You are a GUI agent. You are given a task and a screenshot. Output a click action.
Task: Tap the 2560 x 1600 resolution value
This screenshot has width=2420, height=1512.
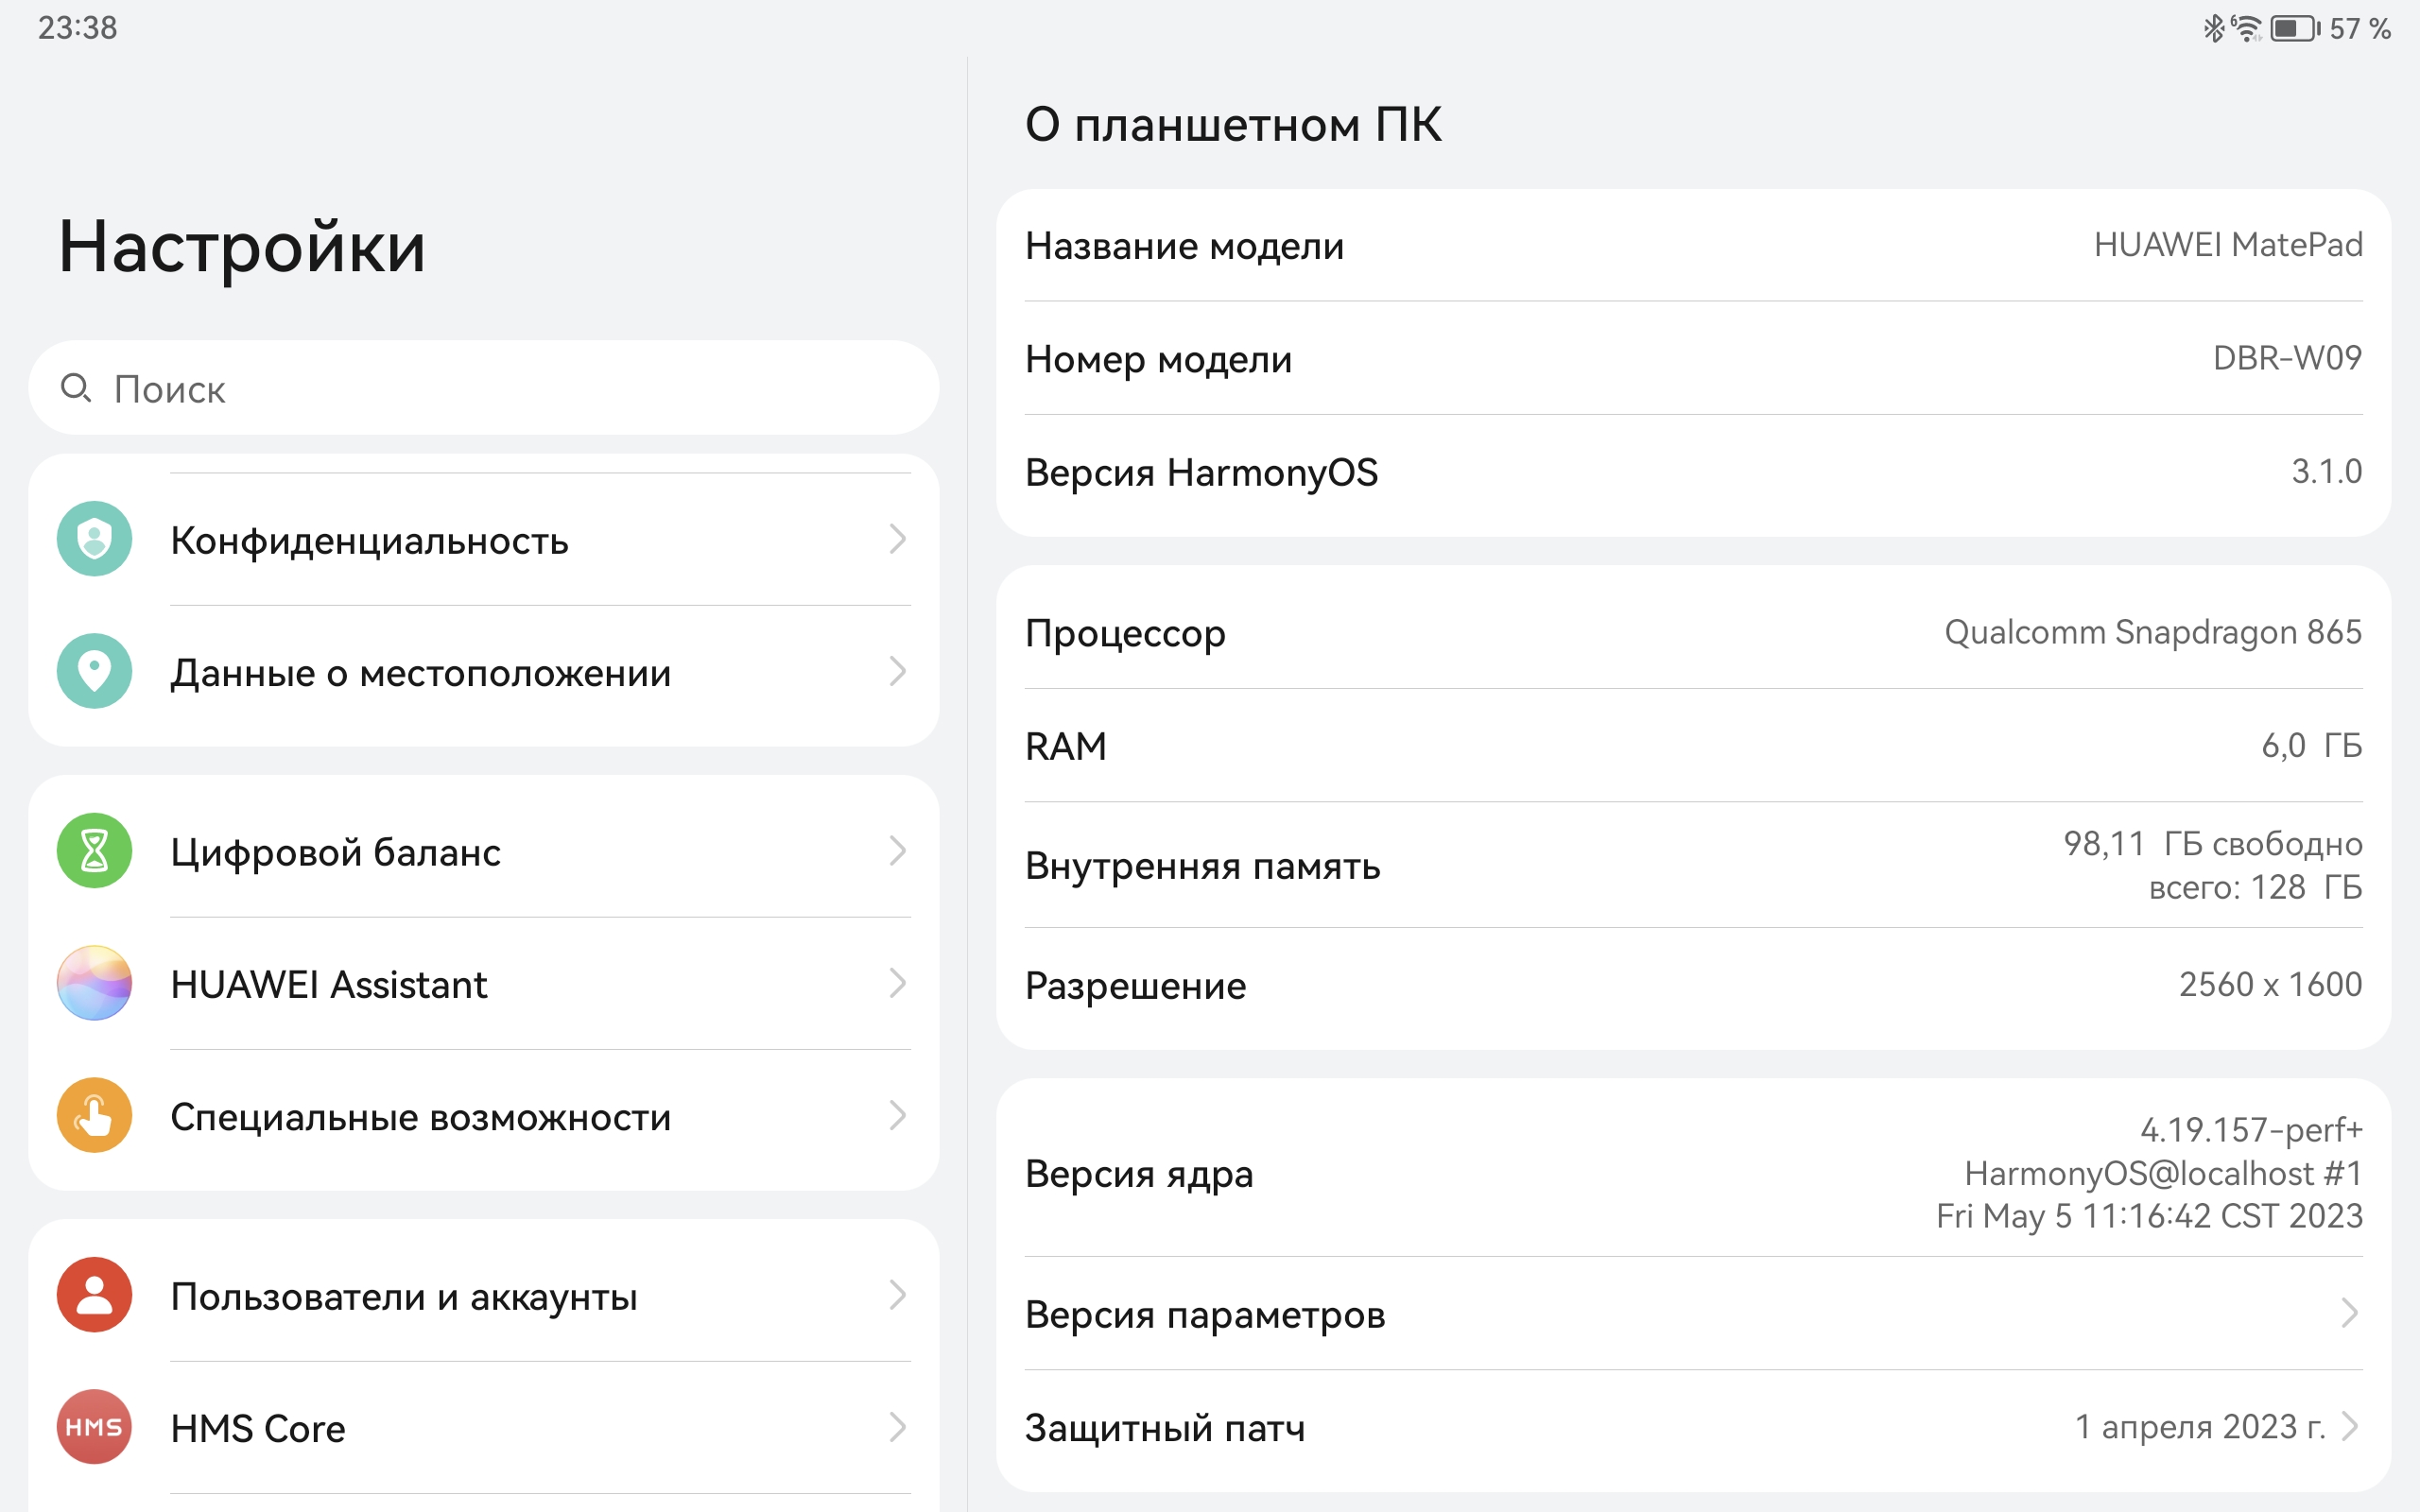2270,984
